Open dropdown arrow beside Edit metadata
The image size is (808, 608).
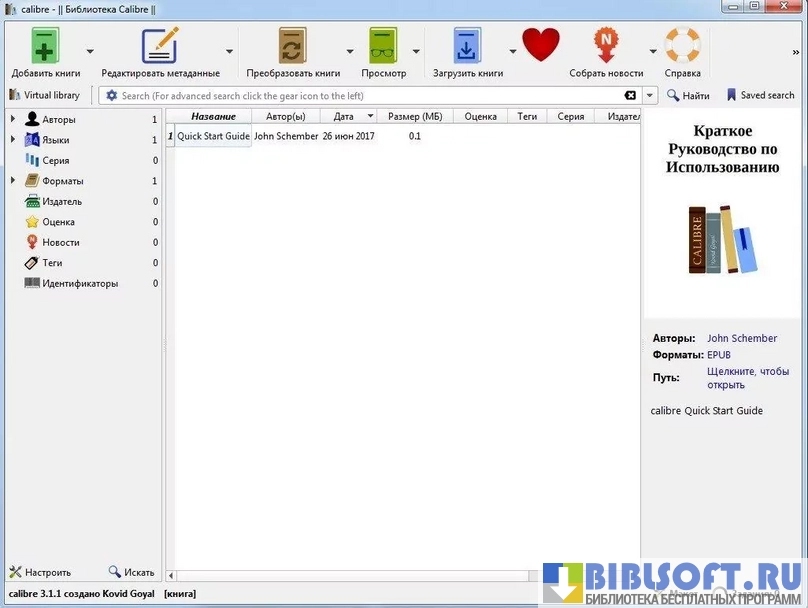[229, 51]
